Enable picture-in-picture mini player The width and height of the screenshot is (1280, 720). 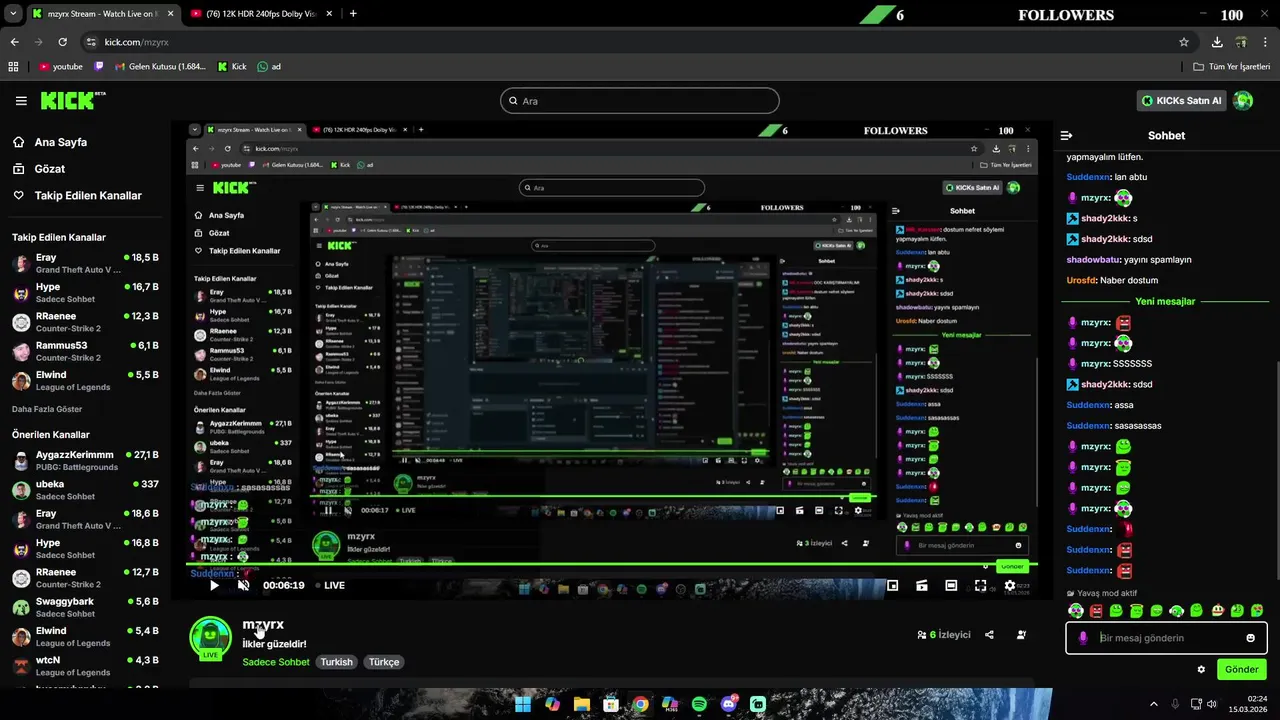click(x=893, y=586)
